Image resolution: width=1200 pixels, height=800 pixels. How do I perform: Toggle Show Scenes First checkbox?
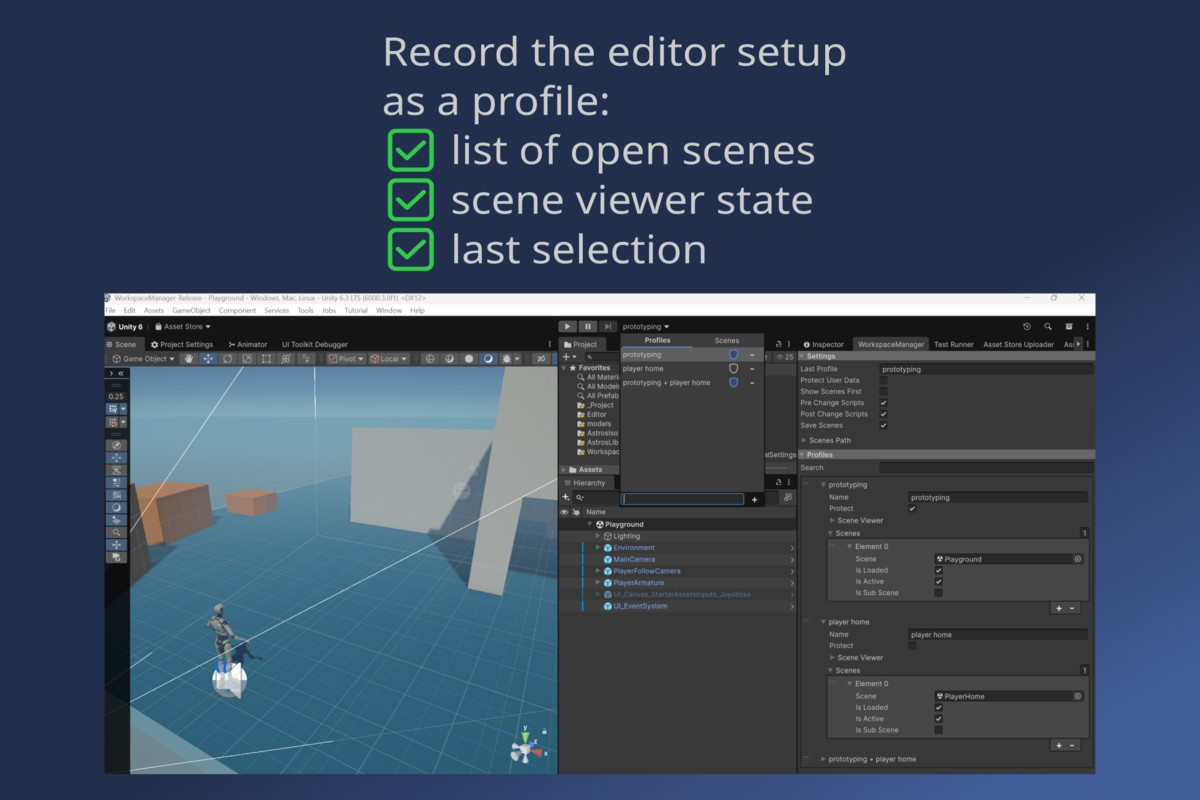point(883,391)
